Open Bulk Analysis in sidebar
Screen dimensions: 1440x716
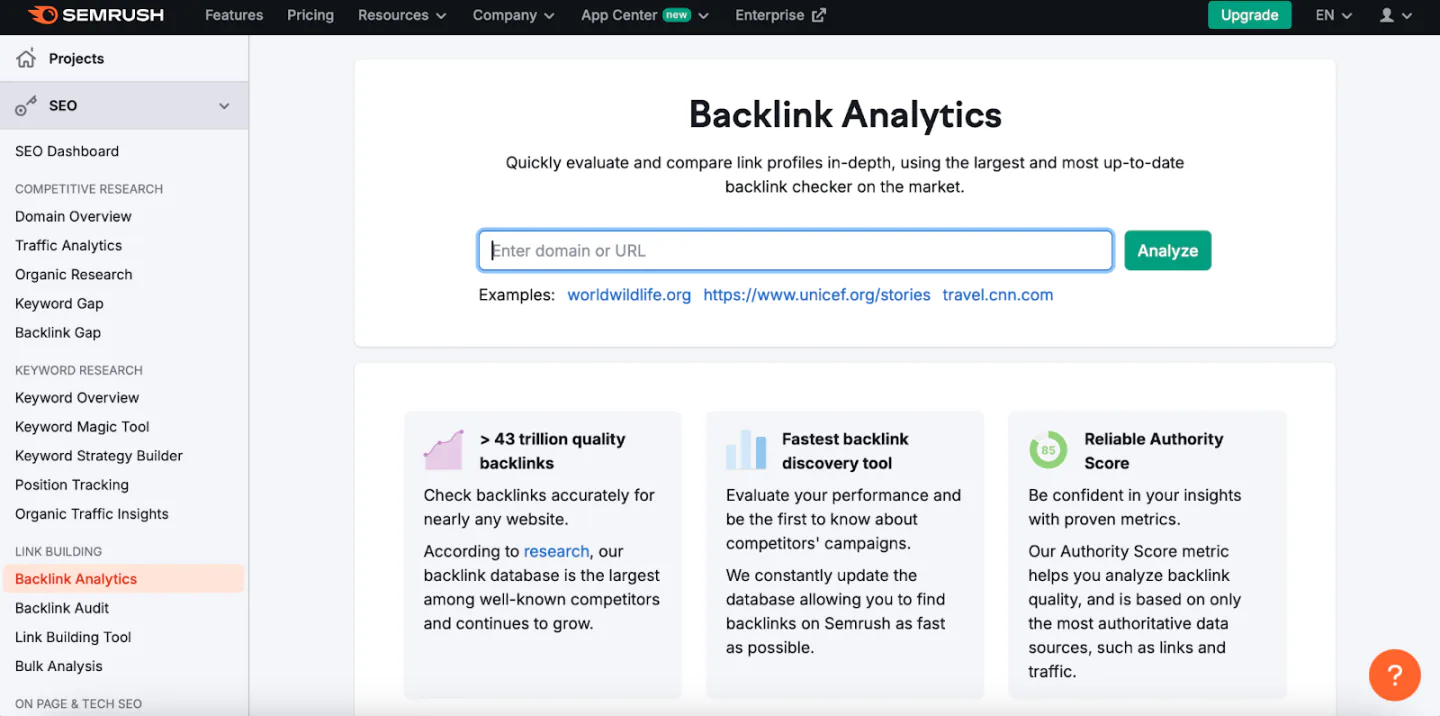click(x=59, y=666)
